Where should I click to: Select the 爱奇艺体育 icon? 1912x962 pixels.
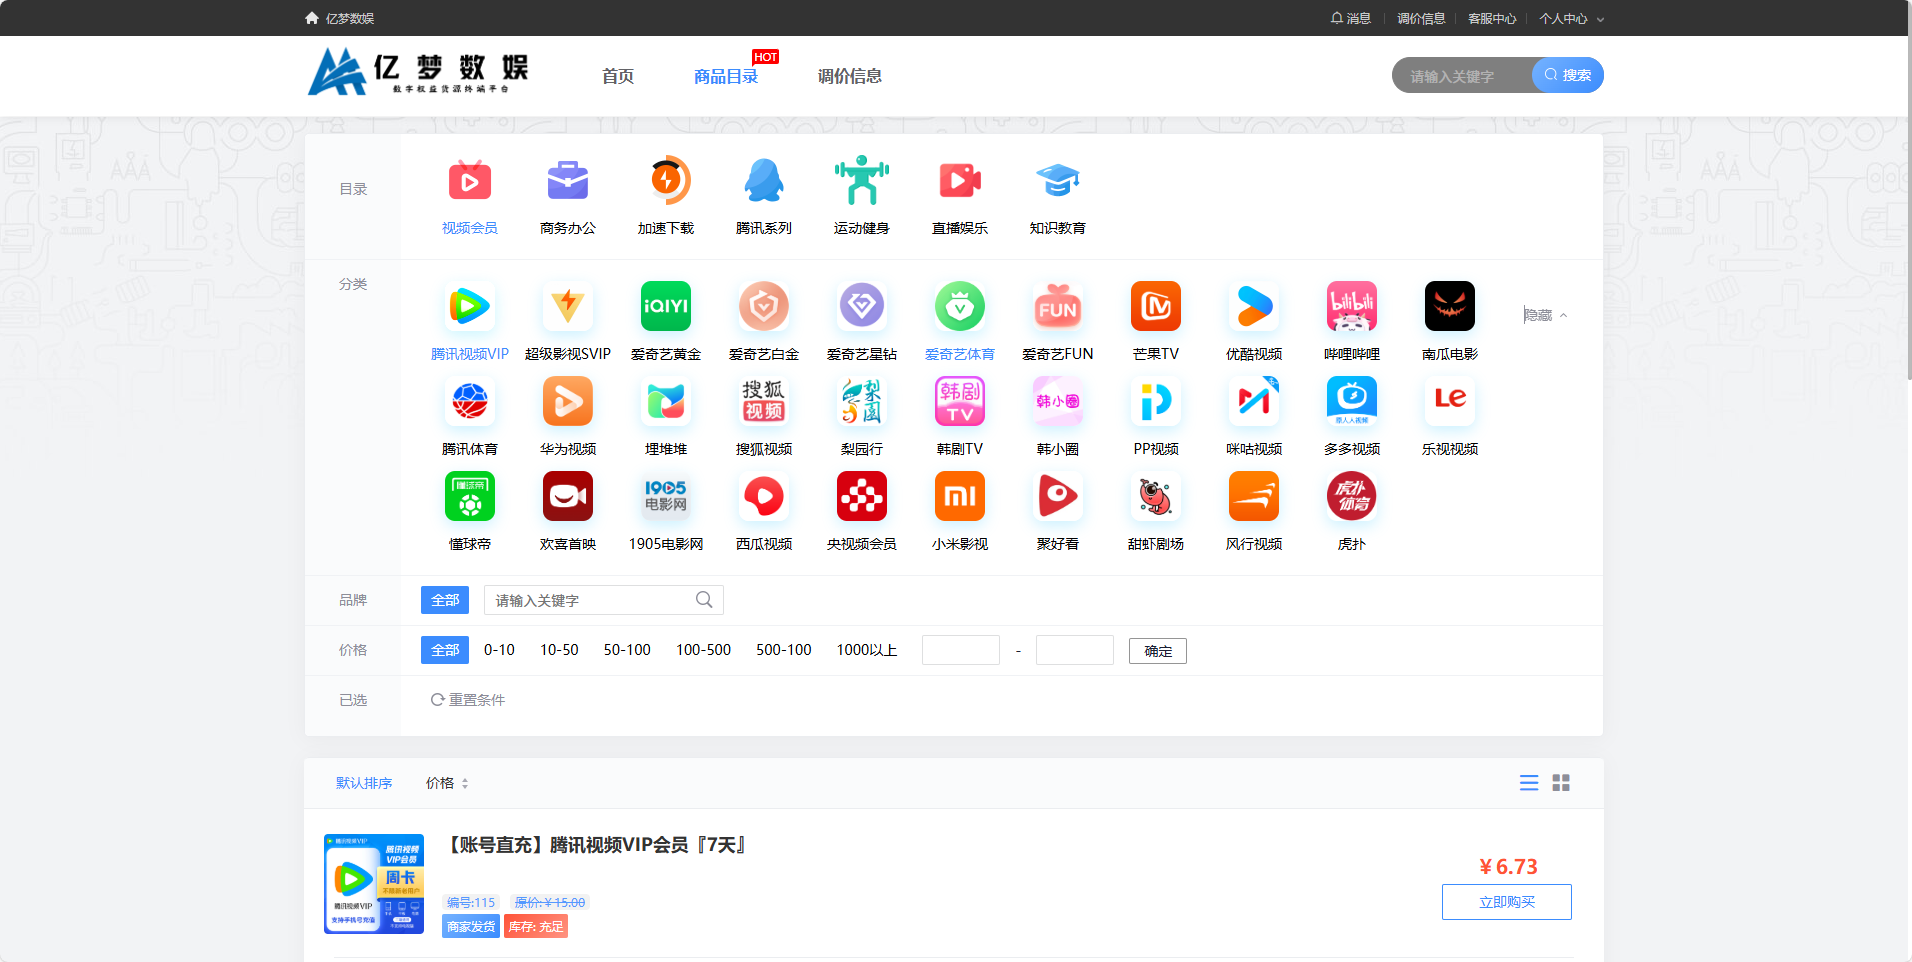(960, 307)
